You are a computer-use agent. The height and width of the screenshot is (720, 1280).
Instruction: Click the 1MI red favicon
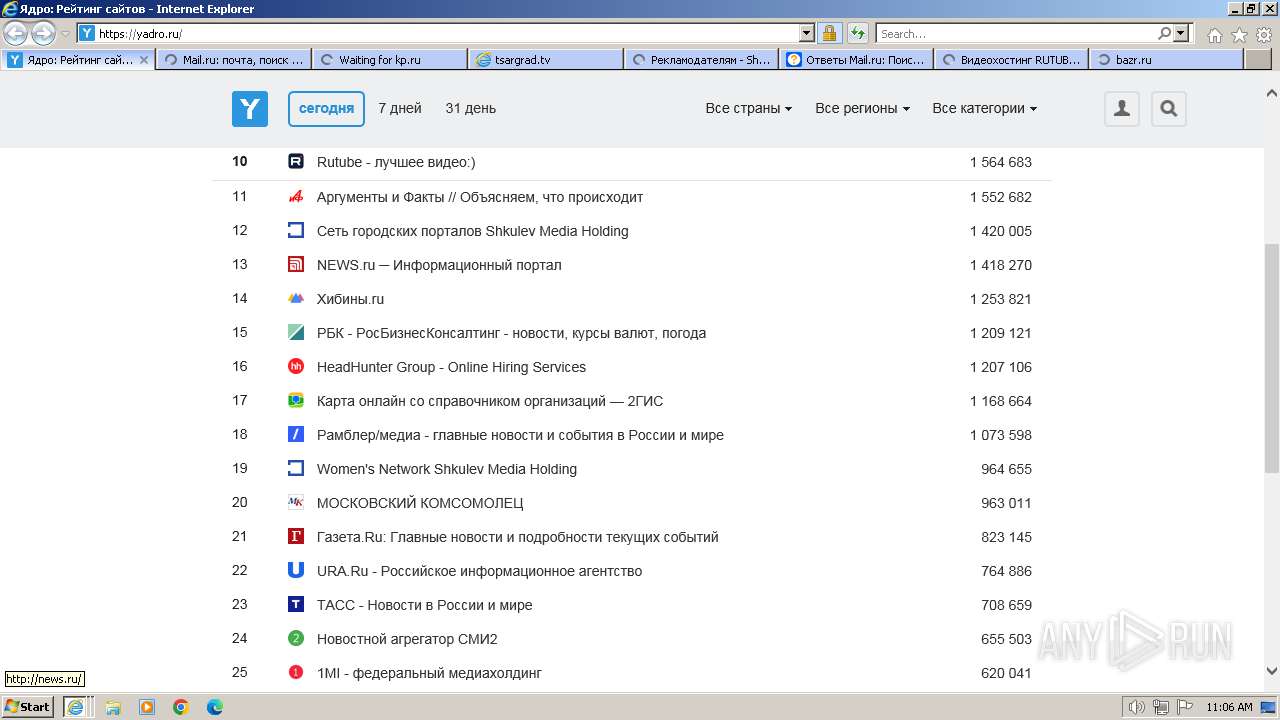296,672
